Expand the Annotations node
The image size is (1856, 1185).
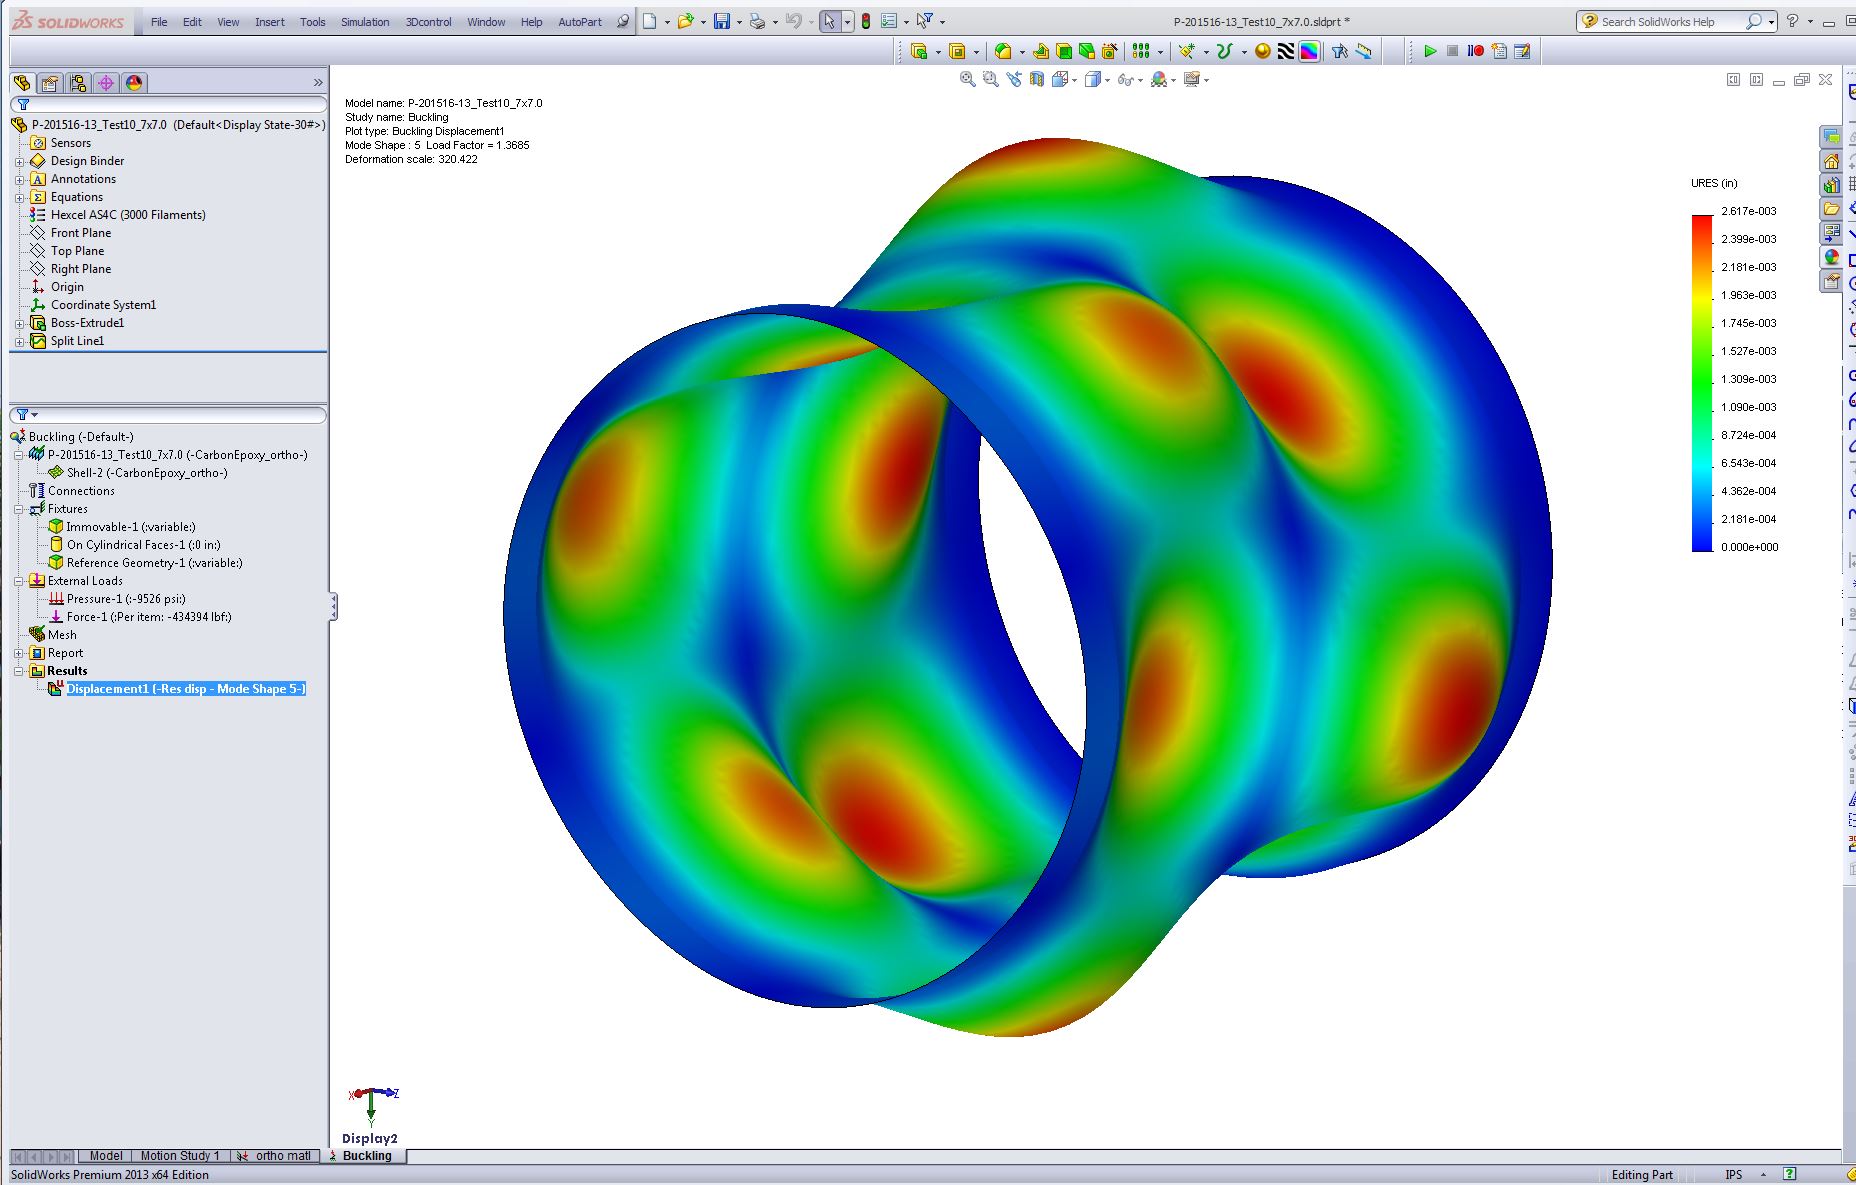[x=19, y=179]
